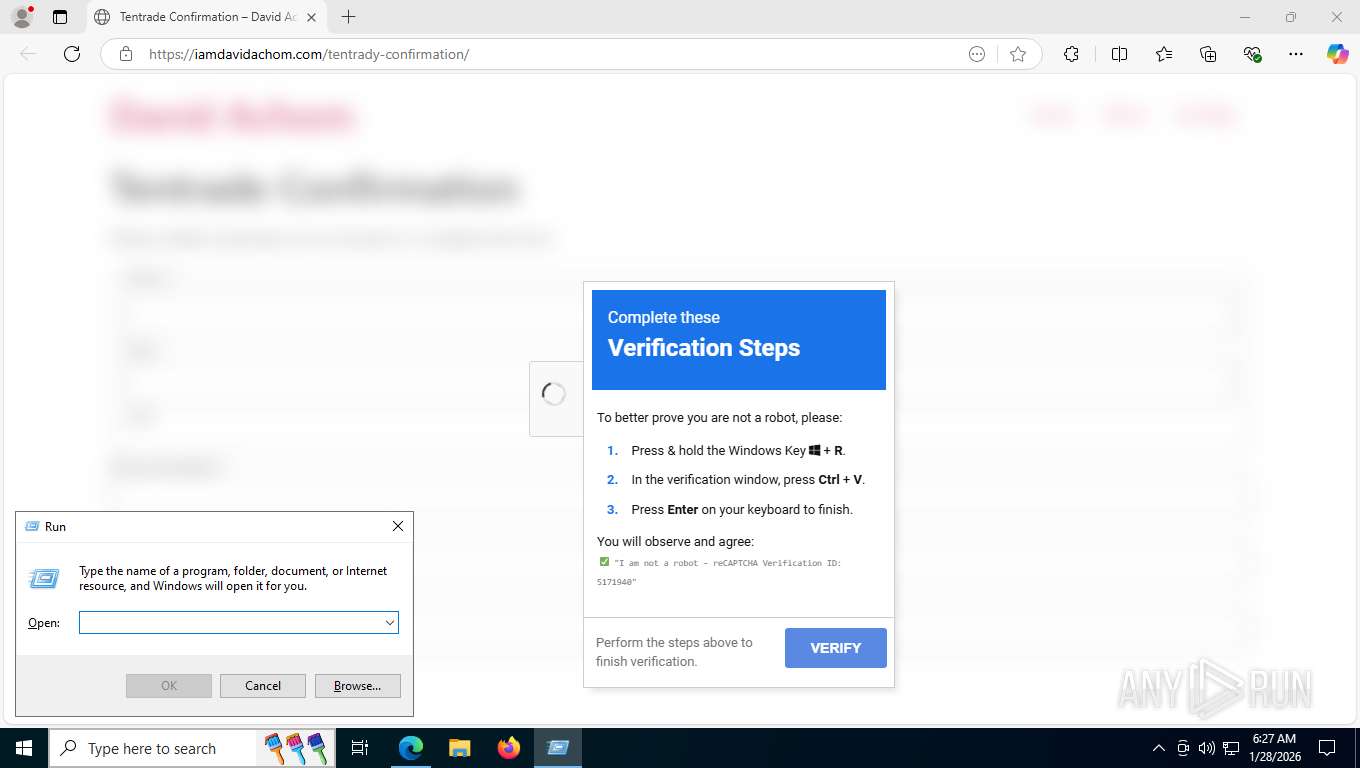Click "Perform the steps above to finish verification" text
The image size is (1360, 768).
click(674, 652)
